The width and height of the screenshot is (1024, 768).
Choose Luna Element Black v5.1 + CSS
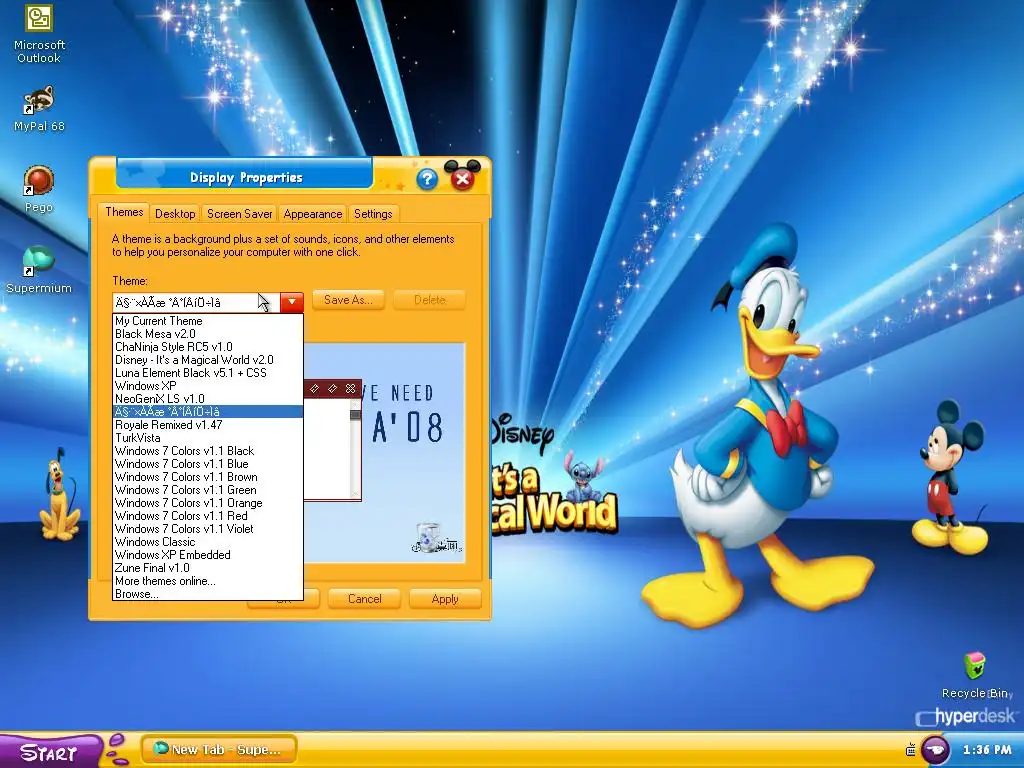(208, 373)
